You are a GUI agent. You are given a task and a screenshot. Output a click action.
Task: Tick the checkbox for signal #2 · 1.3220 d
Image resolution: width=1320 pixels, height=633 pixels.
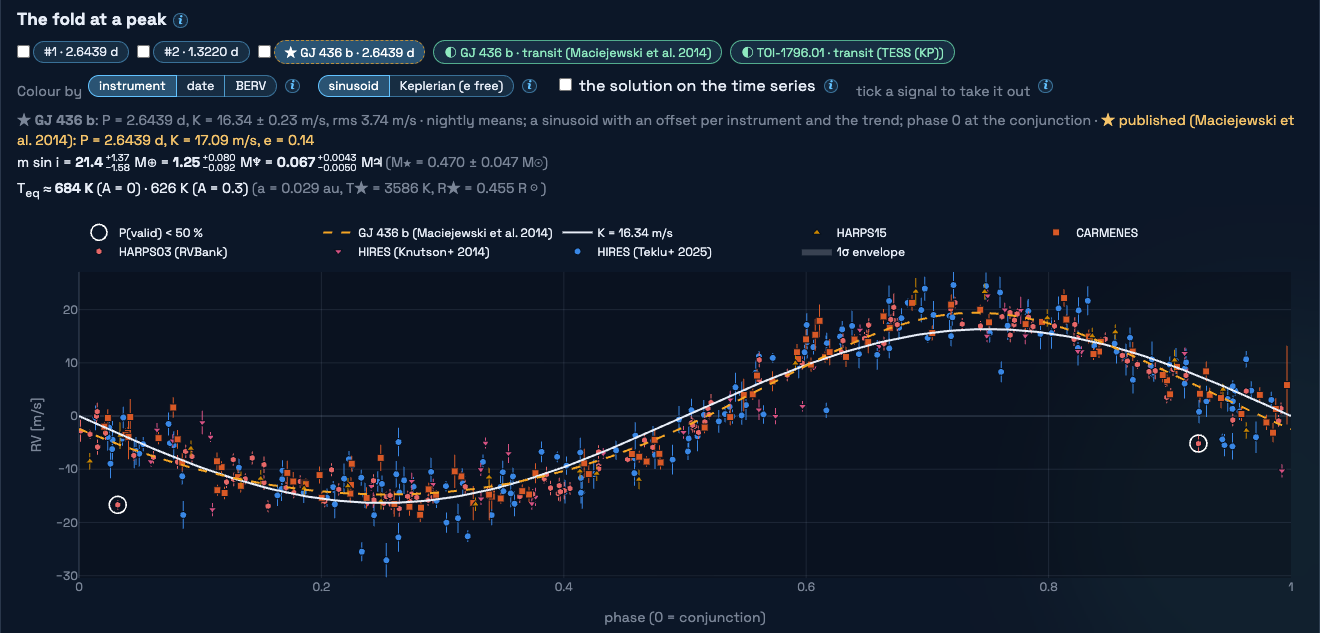tap(144, 51)
